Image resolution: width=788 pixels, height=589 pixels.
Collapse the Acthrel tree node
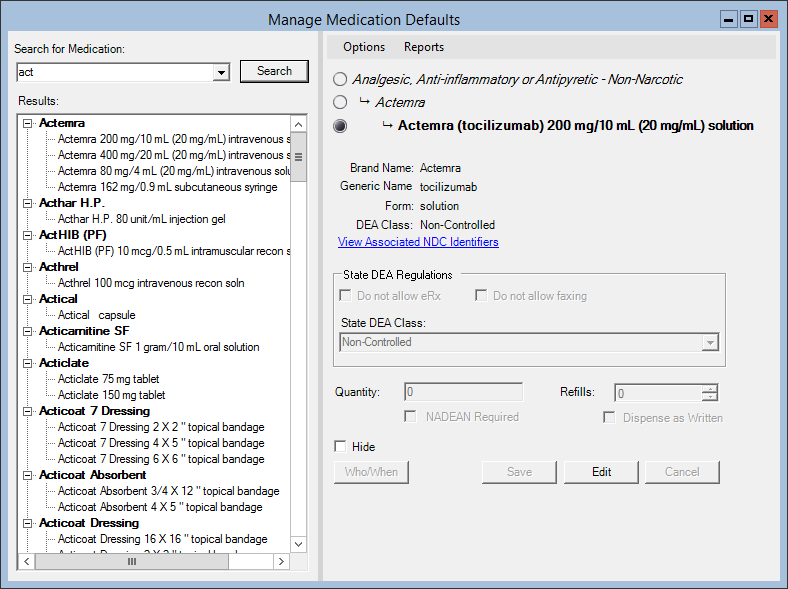(x=28, y=267)
